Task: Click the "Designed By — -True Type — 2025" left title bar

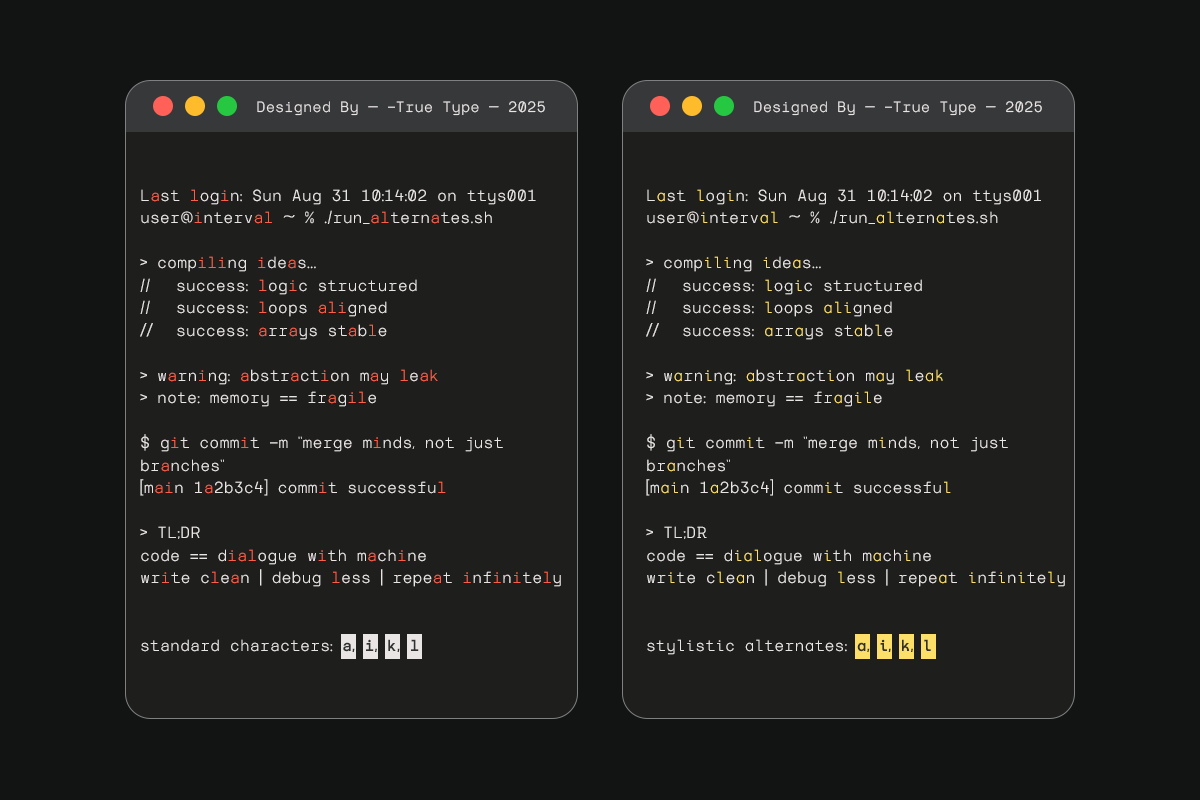Action: pyautogui.click(x=401, y=107)
